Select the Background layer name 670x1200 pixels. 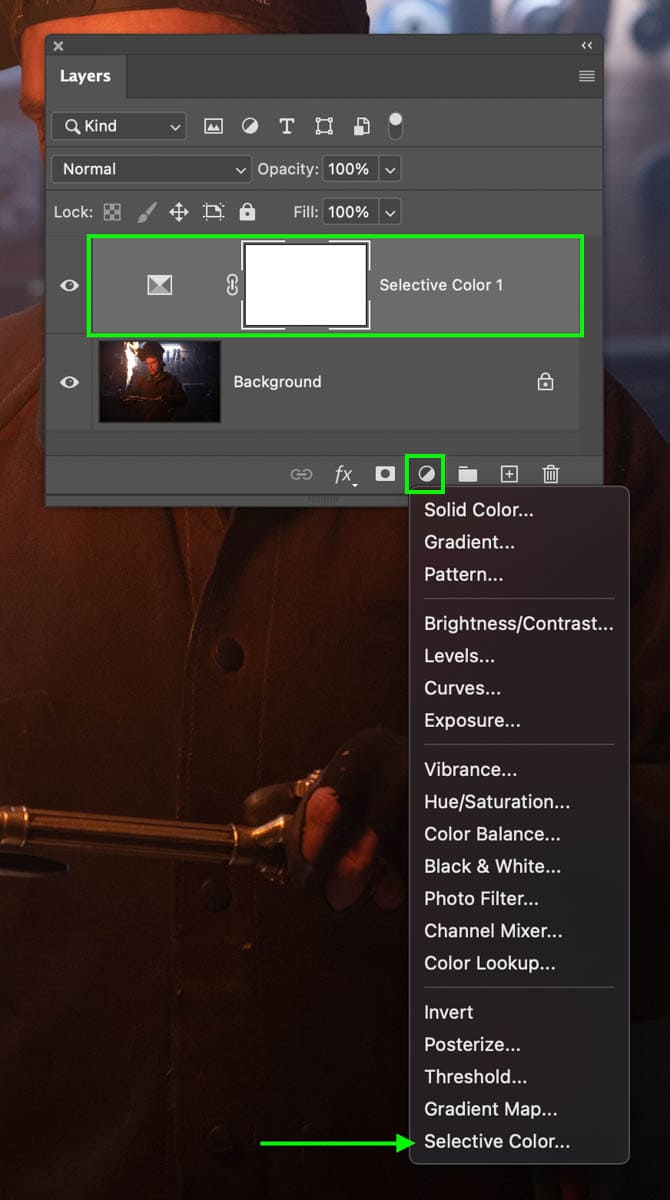point(277,382)
